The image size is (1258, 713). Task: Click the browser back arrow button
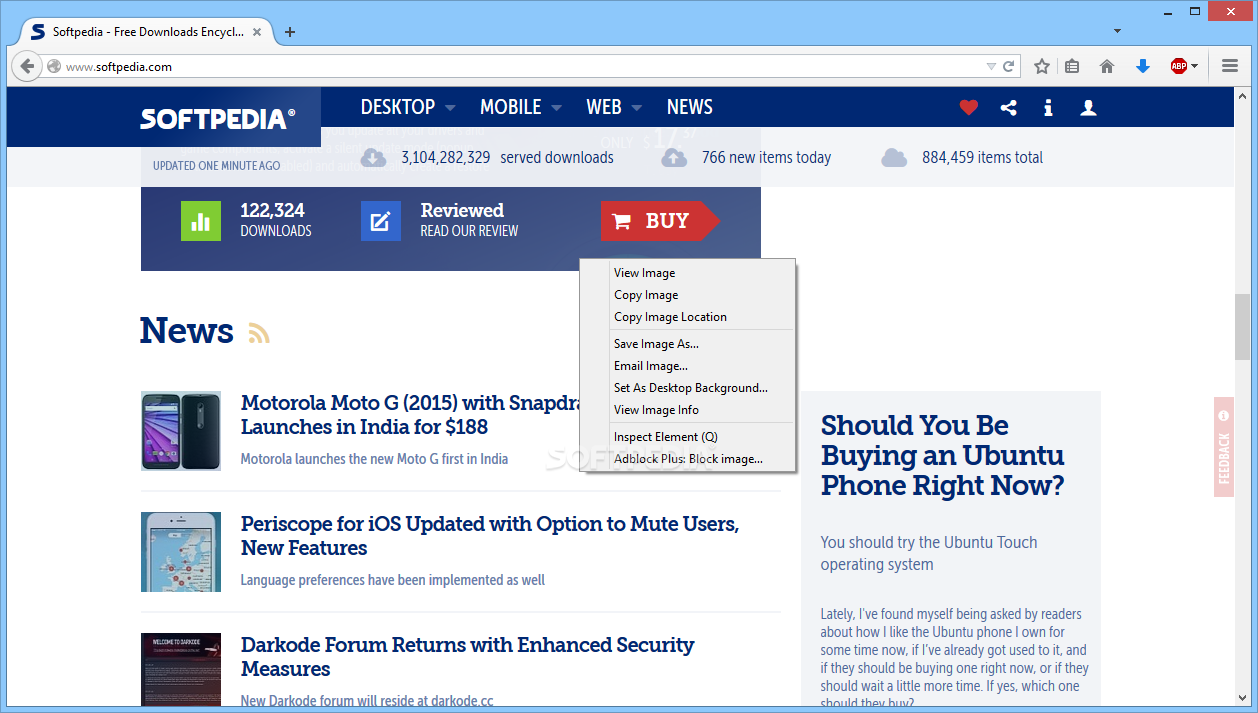point(27,66)
